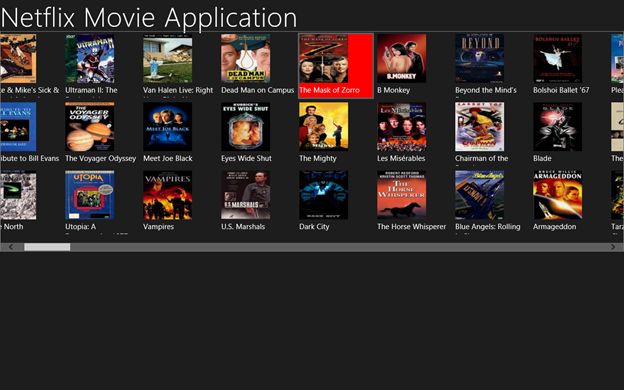Open the Armageddon movie poster
Screen dimensions: 624x390
click(x=558, y=195)
